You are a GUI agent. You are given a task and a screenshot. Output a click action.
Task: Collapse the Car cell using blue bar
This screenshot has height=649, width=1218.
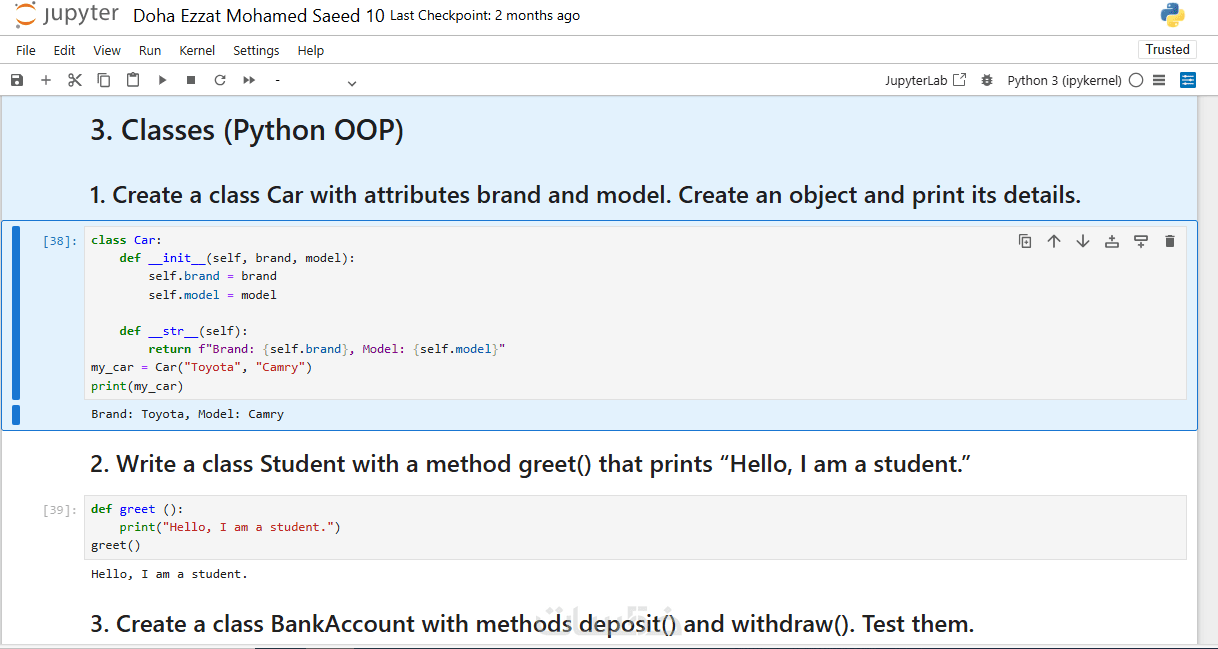click(x=16, y=312)
